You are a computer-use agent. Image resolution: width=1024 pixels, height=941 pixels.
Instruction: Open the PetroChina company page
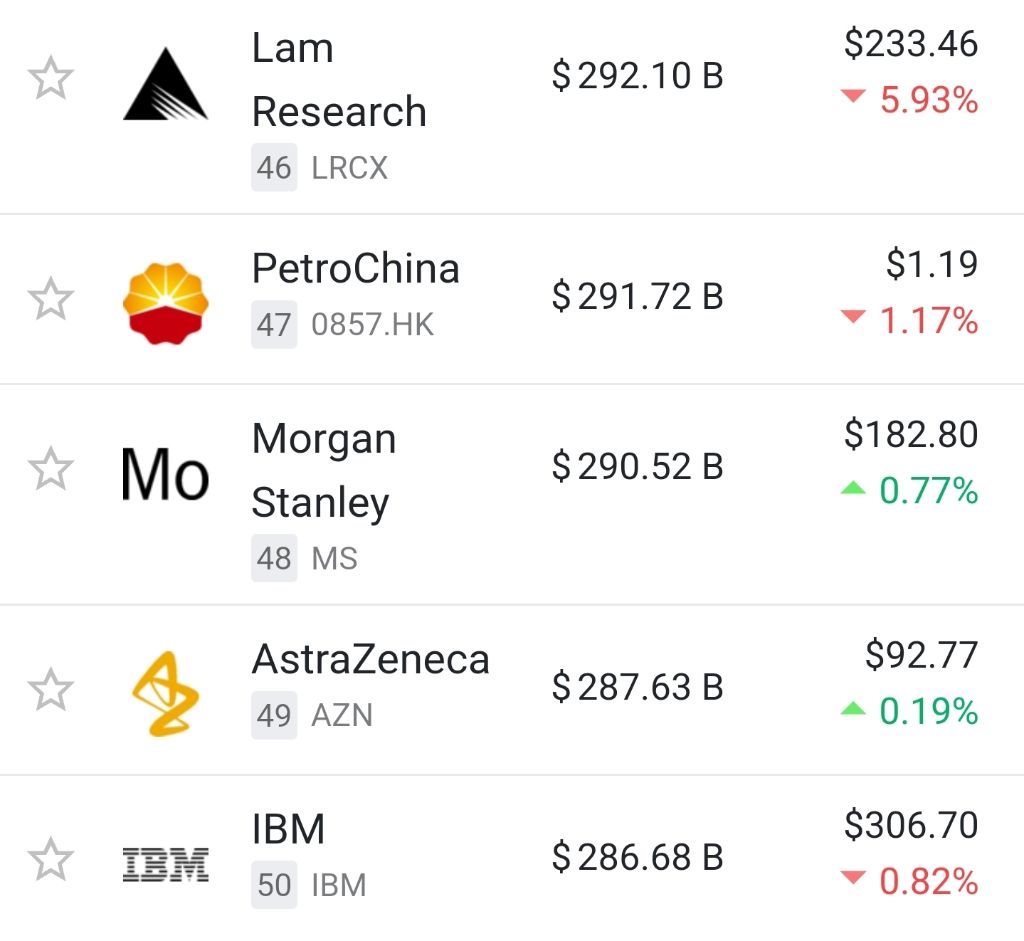355,268
